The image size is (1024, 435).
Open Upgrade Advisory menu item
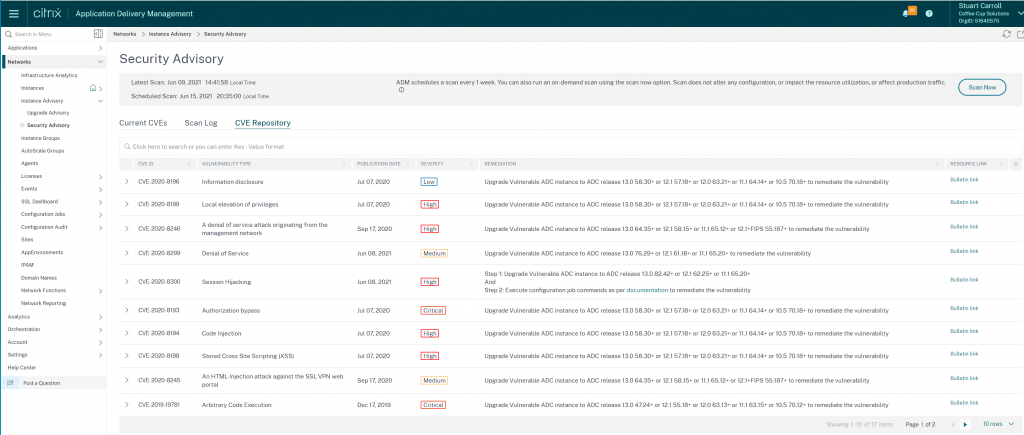click(x=48, y=113)
